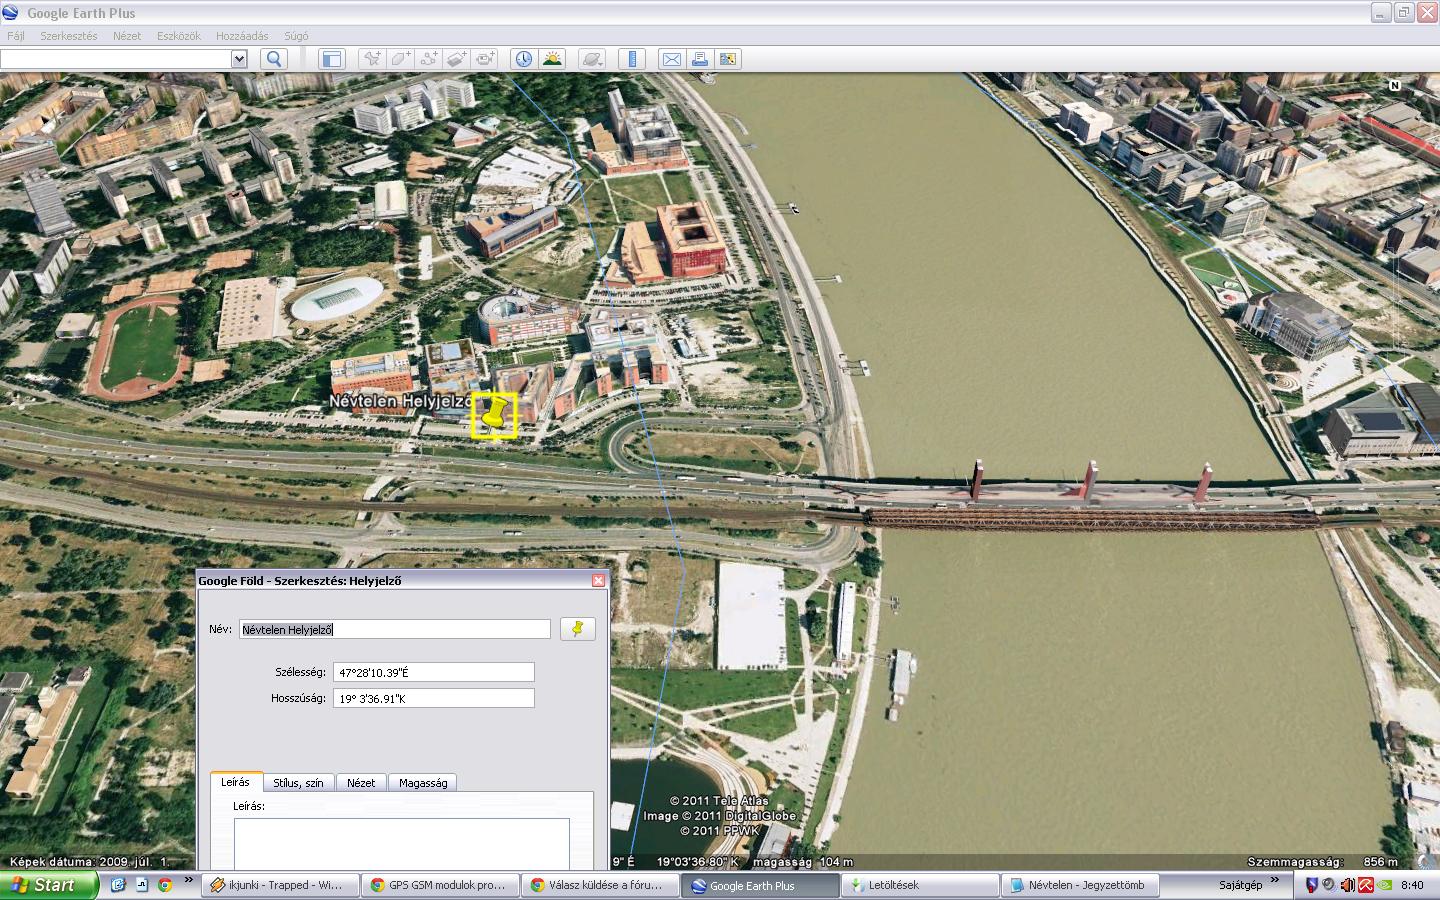Switch to the Stílus, szín tab

tap(298, 783)
